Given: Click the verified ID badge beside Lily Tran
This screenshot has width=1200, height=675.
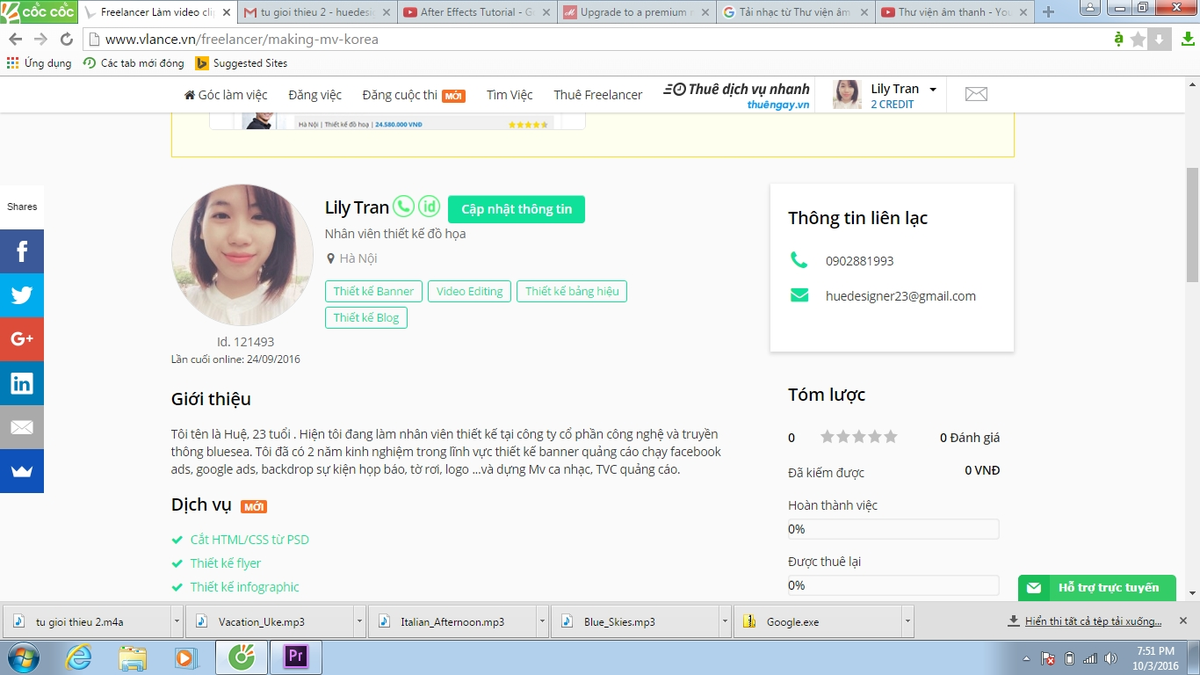Looking at the screenshot, I should point(429,207).
